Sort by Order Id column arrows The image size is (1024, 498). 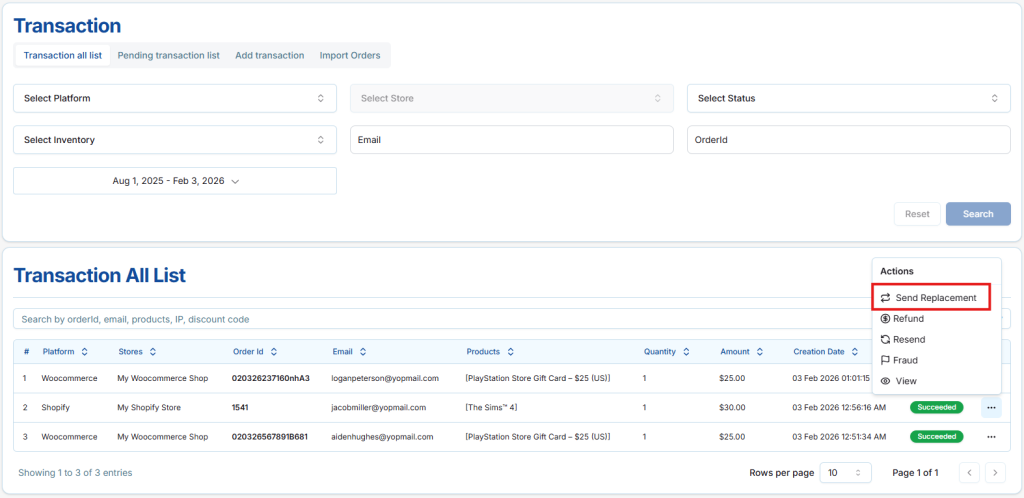coord(273,352)
